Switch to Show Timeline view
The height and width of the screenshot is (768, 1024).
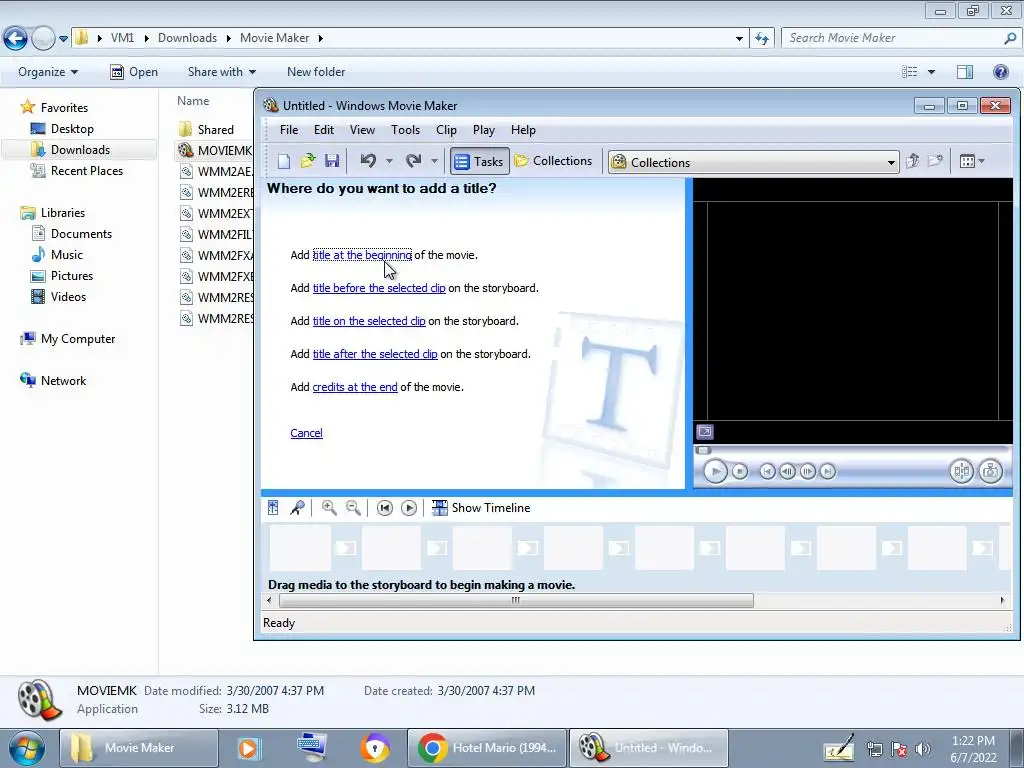(481, 507)
